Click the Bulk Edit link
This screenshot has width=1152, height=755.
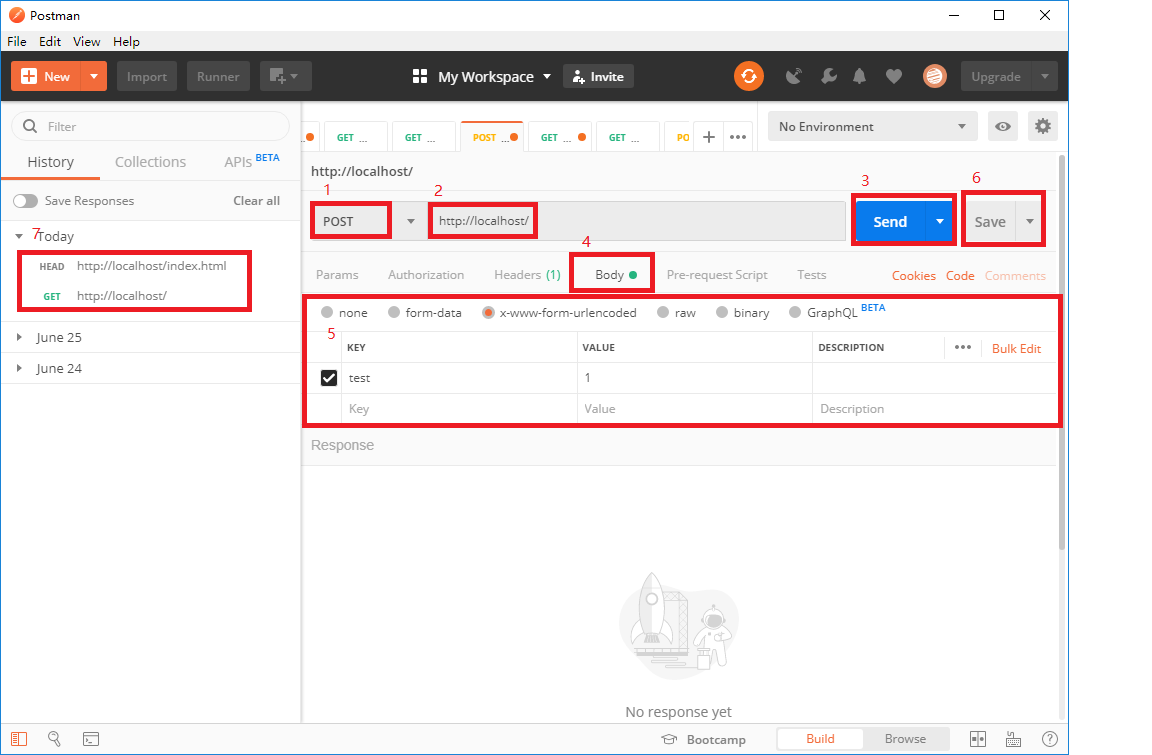click(1017, 349)
